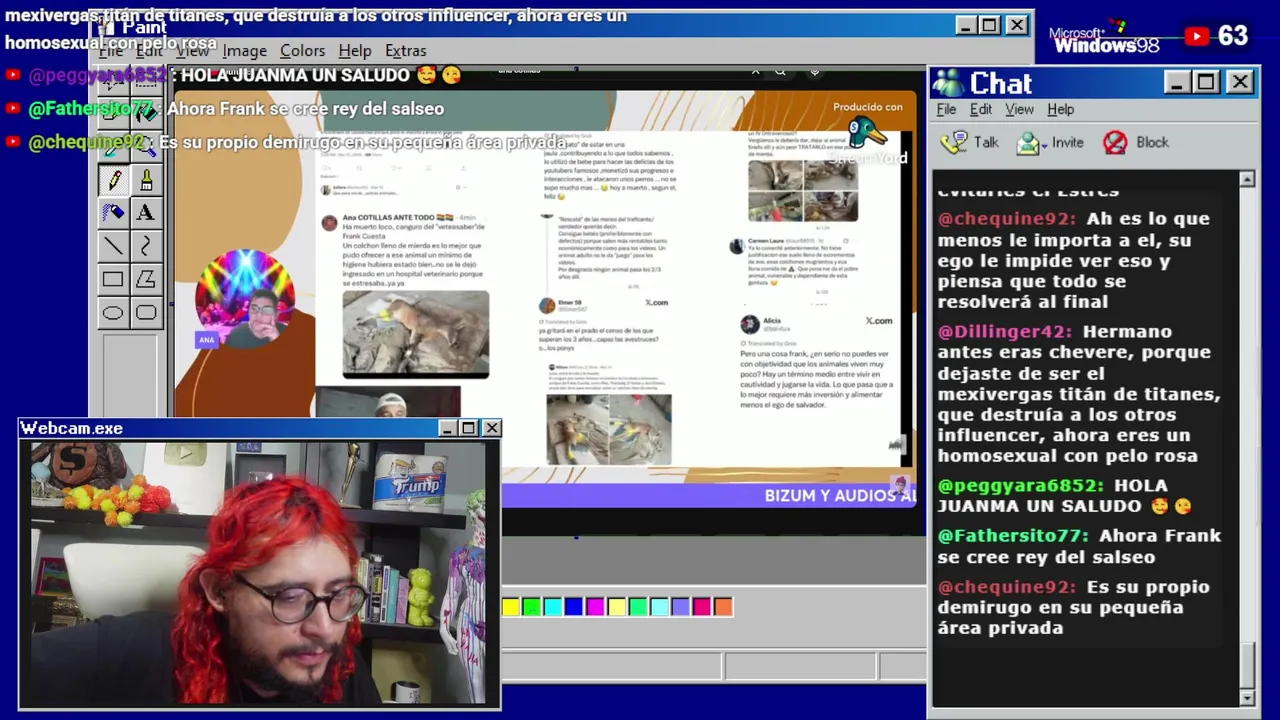Pick the magenta color swatch
Viewport: 1280px width, 720px height.
[595, 606]
